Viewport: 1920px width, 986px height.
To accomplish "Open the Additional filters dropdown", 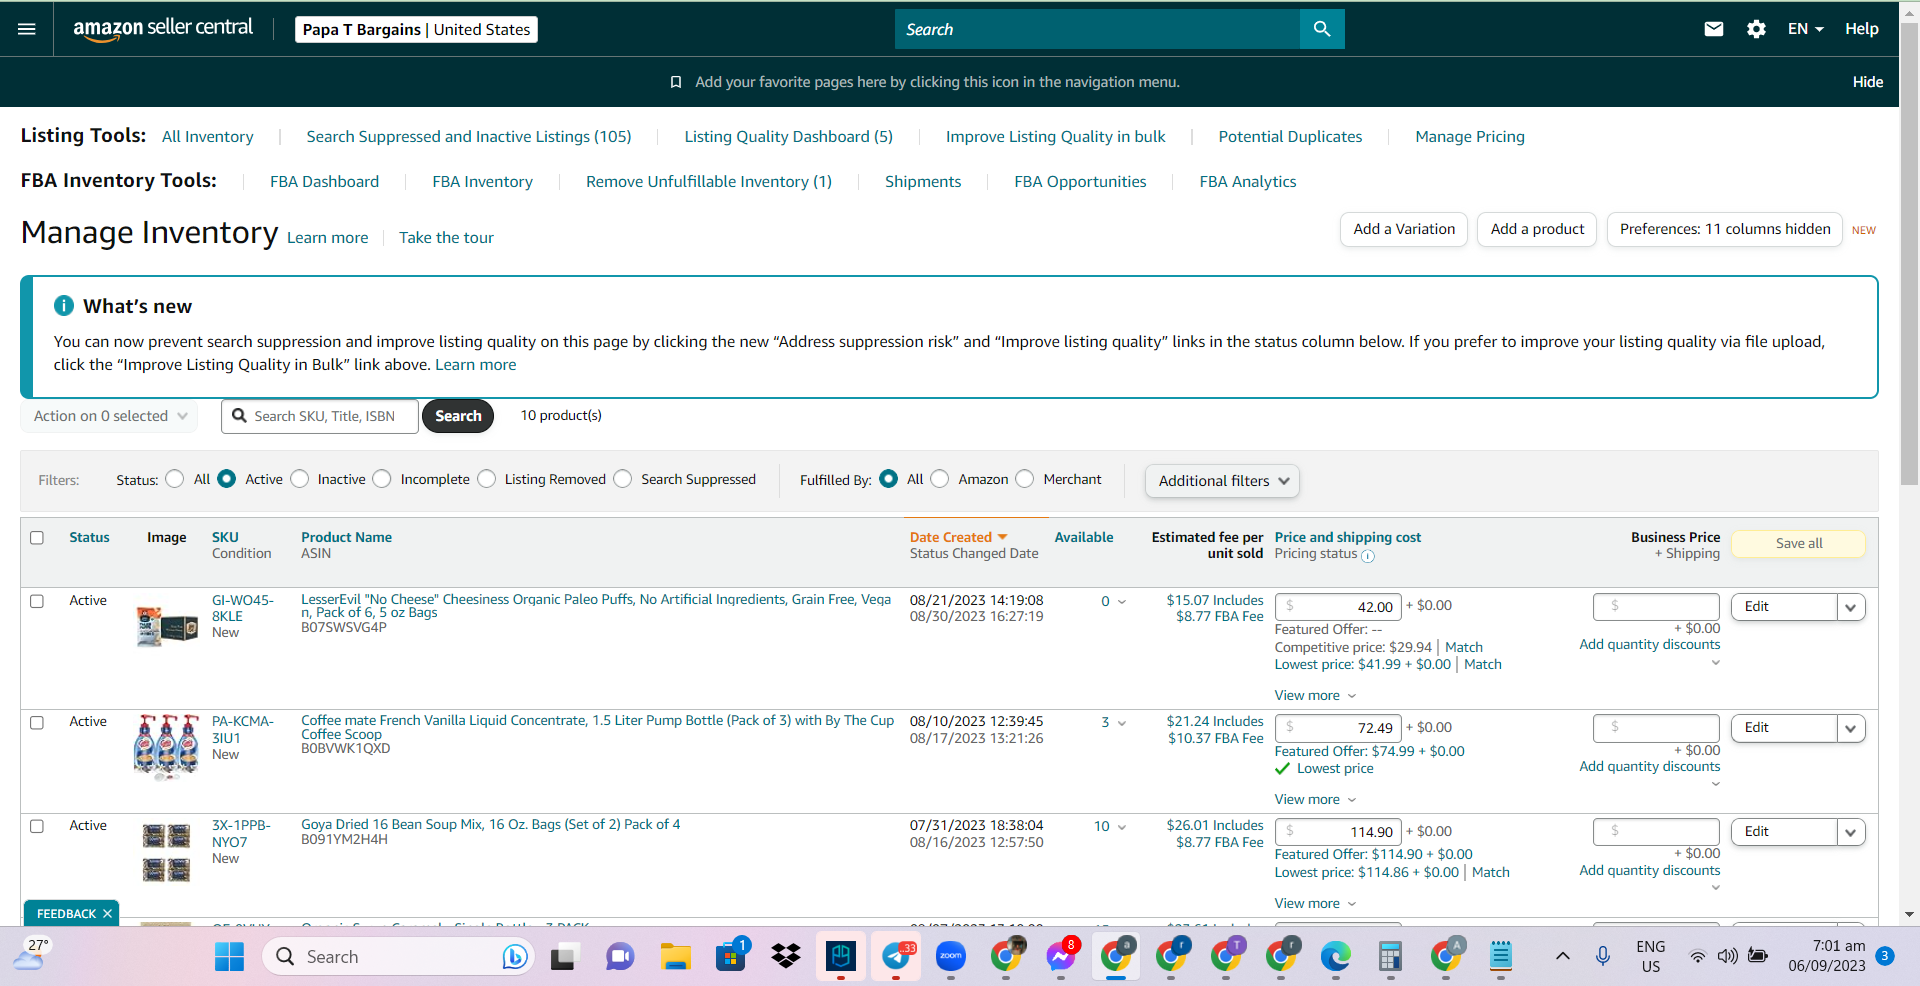I will point(1222,481).
